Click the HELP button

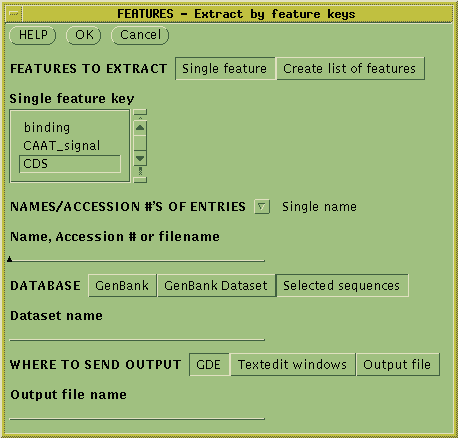[x=33, y=35]
